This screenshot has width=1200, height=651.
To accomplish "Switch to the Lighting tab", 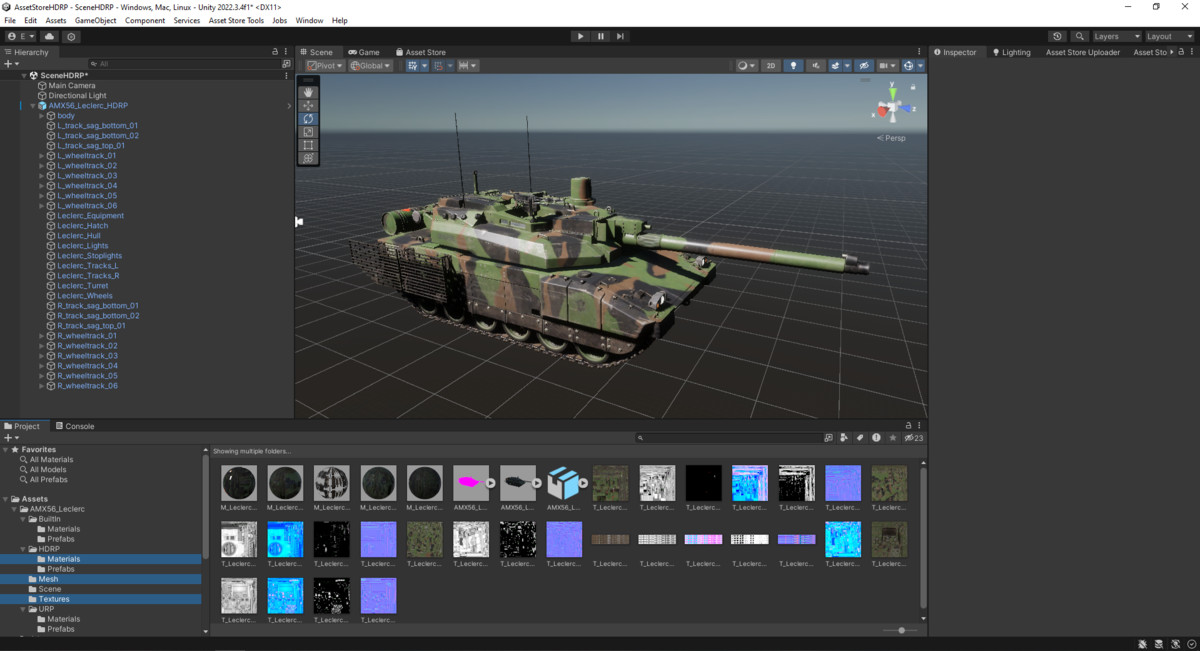I will (1011, 52).
